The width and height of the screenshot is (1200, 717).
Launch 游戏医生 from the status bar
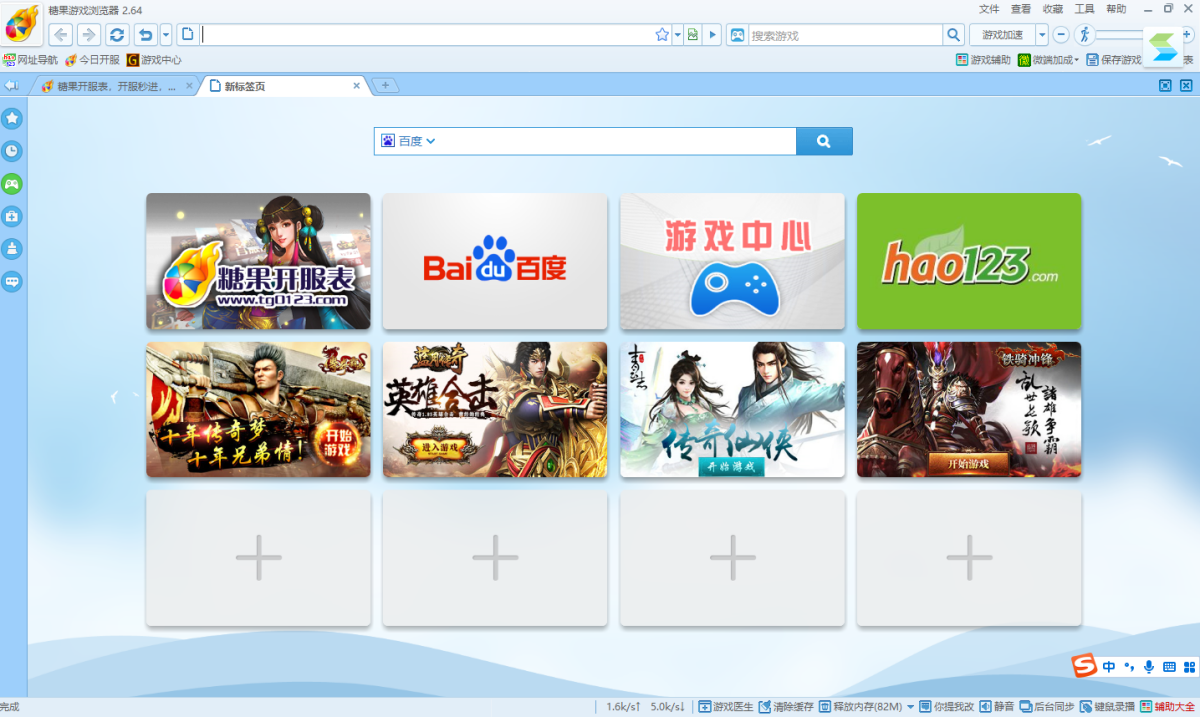[x=725, y=706]
